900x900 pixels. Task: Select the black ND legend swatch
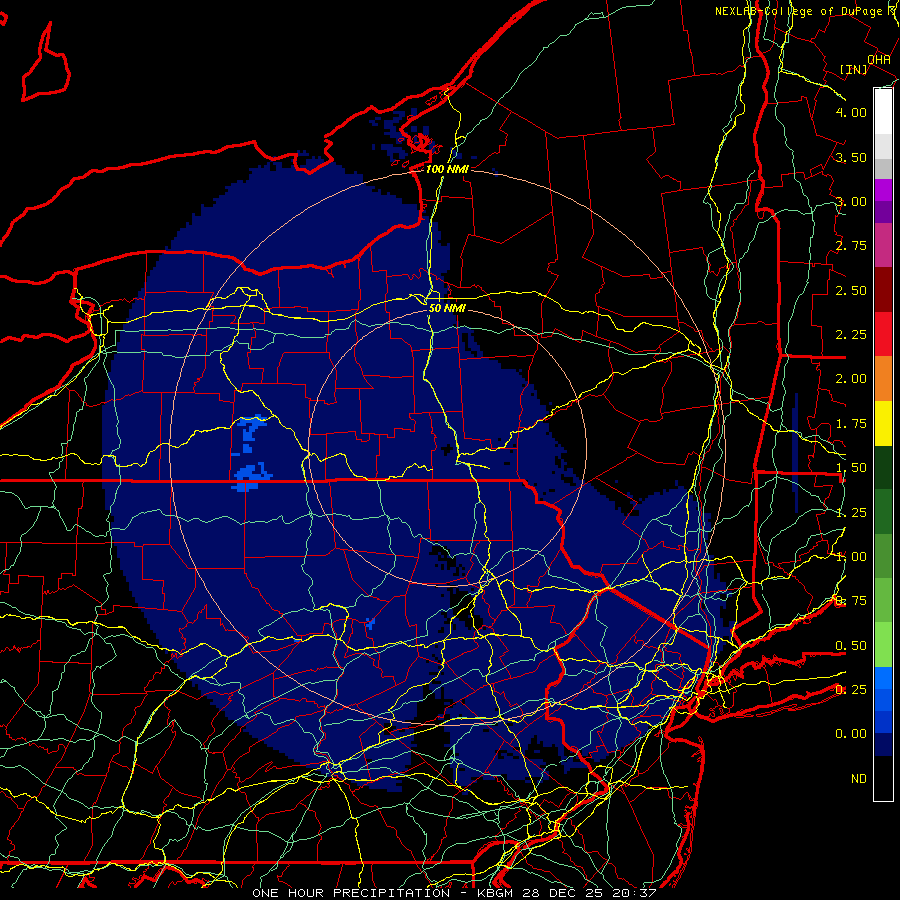pos(883,778)
